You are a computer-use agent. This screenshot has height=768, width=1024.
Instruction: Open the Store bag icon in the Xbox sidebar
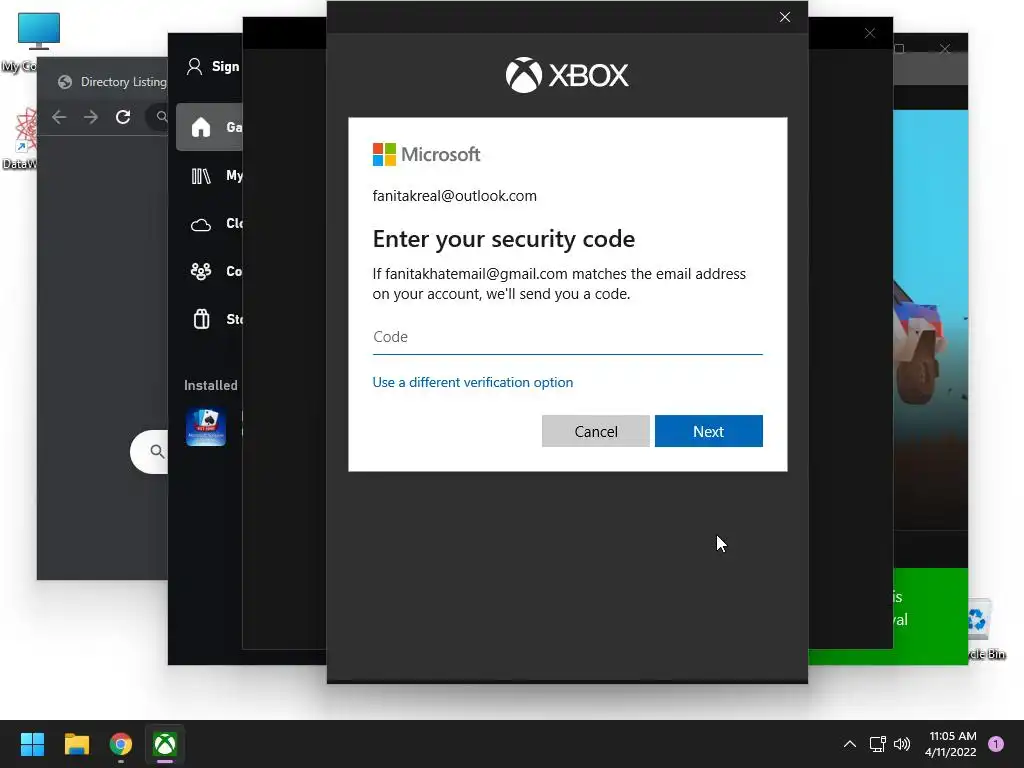pyautogui.click(x=201, y=319)
